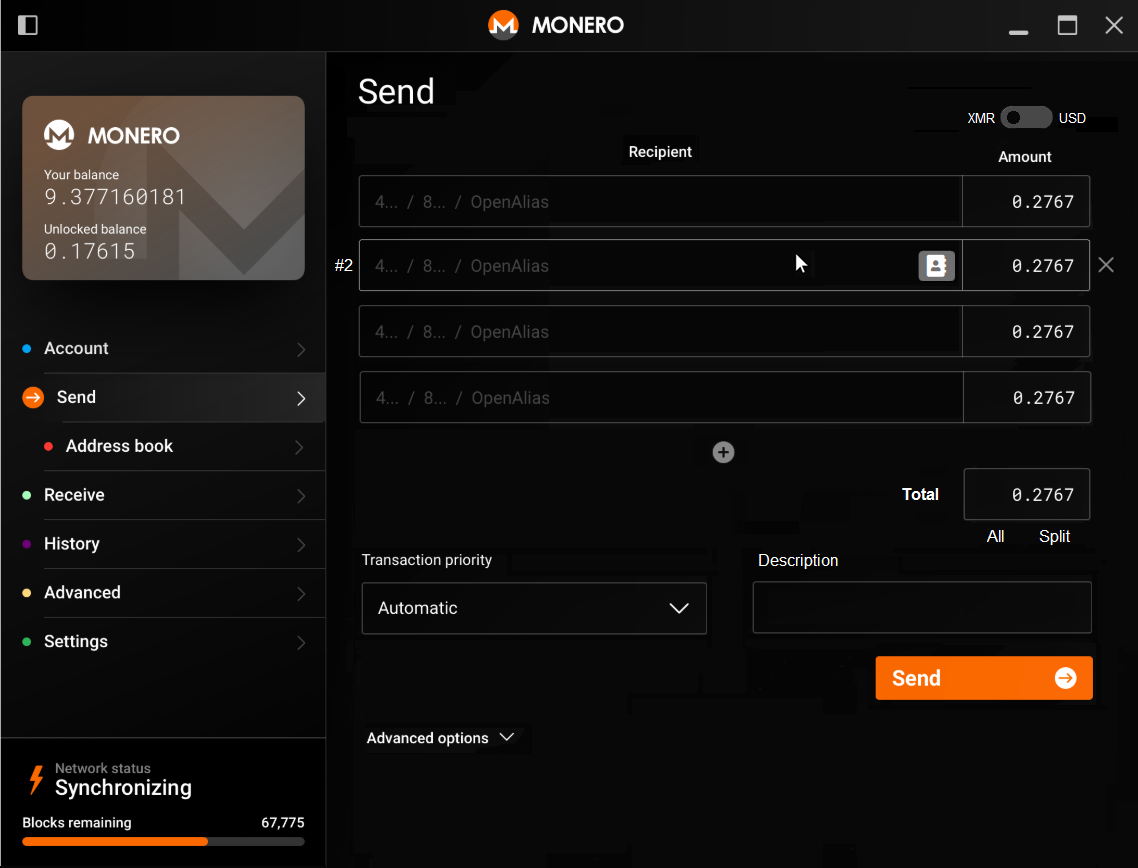Focus the third recipient address field
The width and height of the screenshot is (1138, 868).
(x=660, y=331)
